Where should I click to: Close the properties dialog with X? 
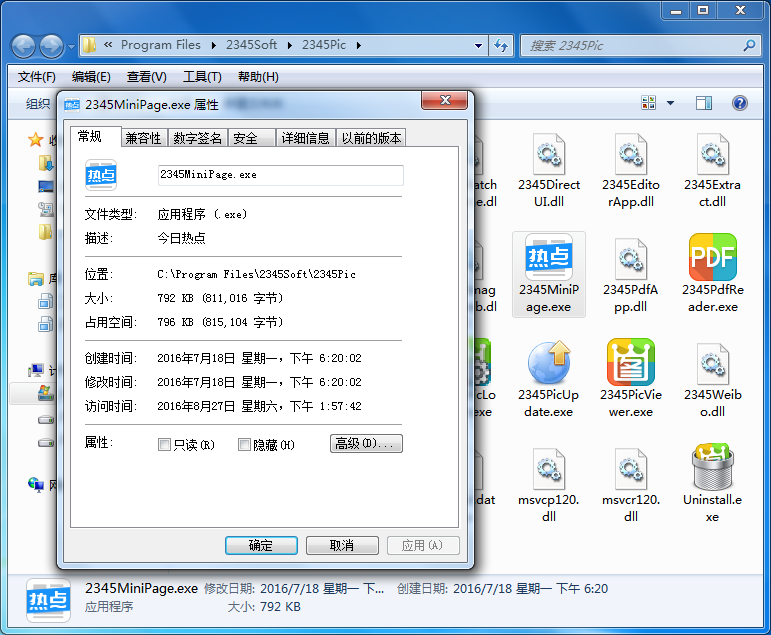[x=445, y=100]
